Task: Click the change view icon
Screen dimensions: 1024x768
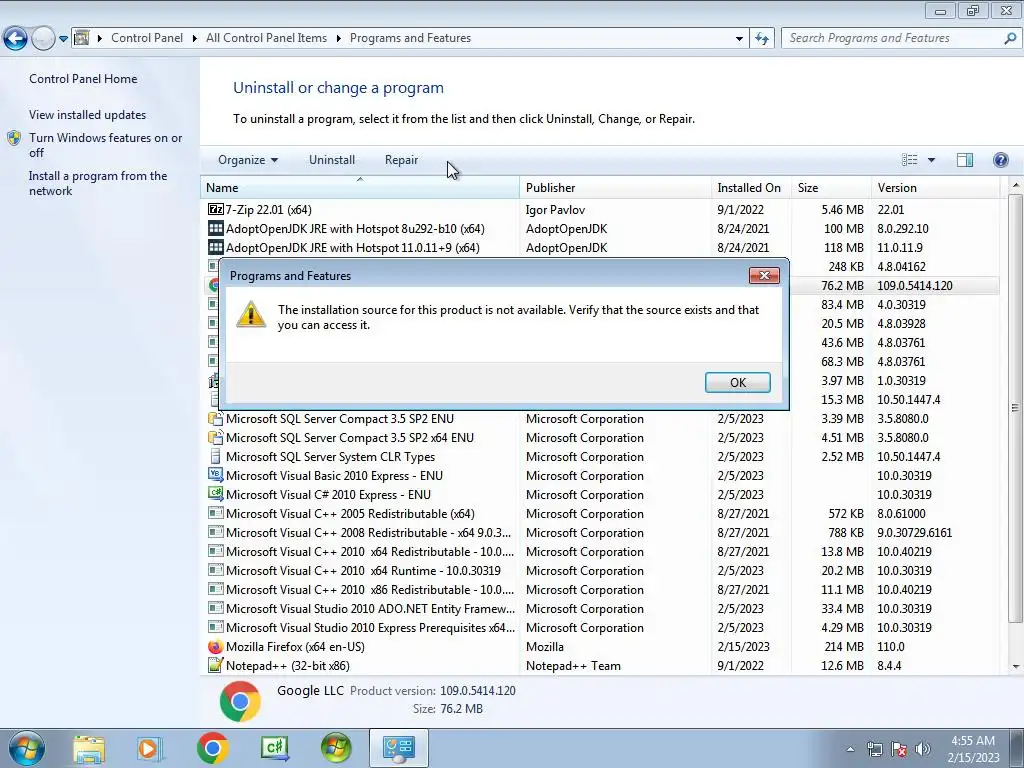Action: (x=909, y=160)
